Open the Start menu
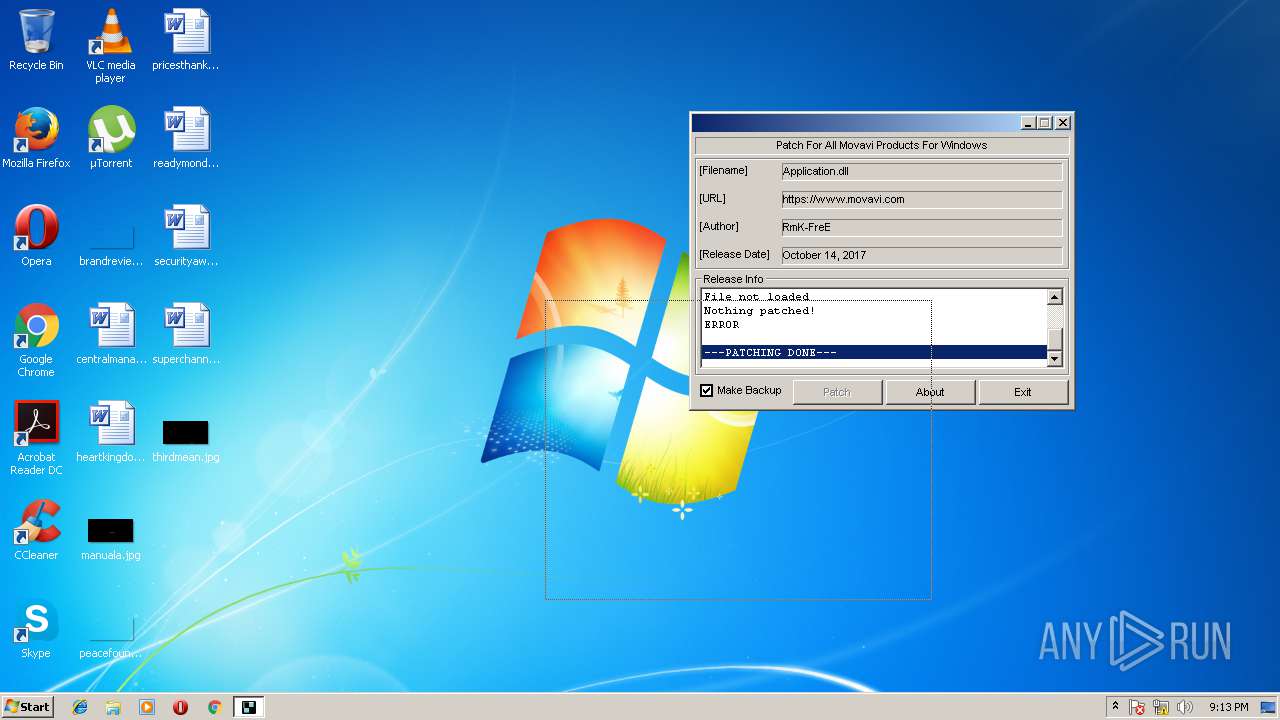This screenshot has width=1280, height=720. pos(28,707)
